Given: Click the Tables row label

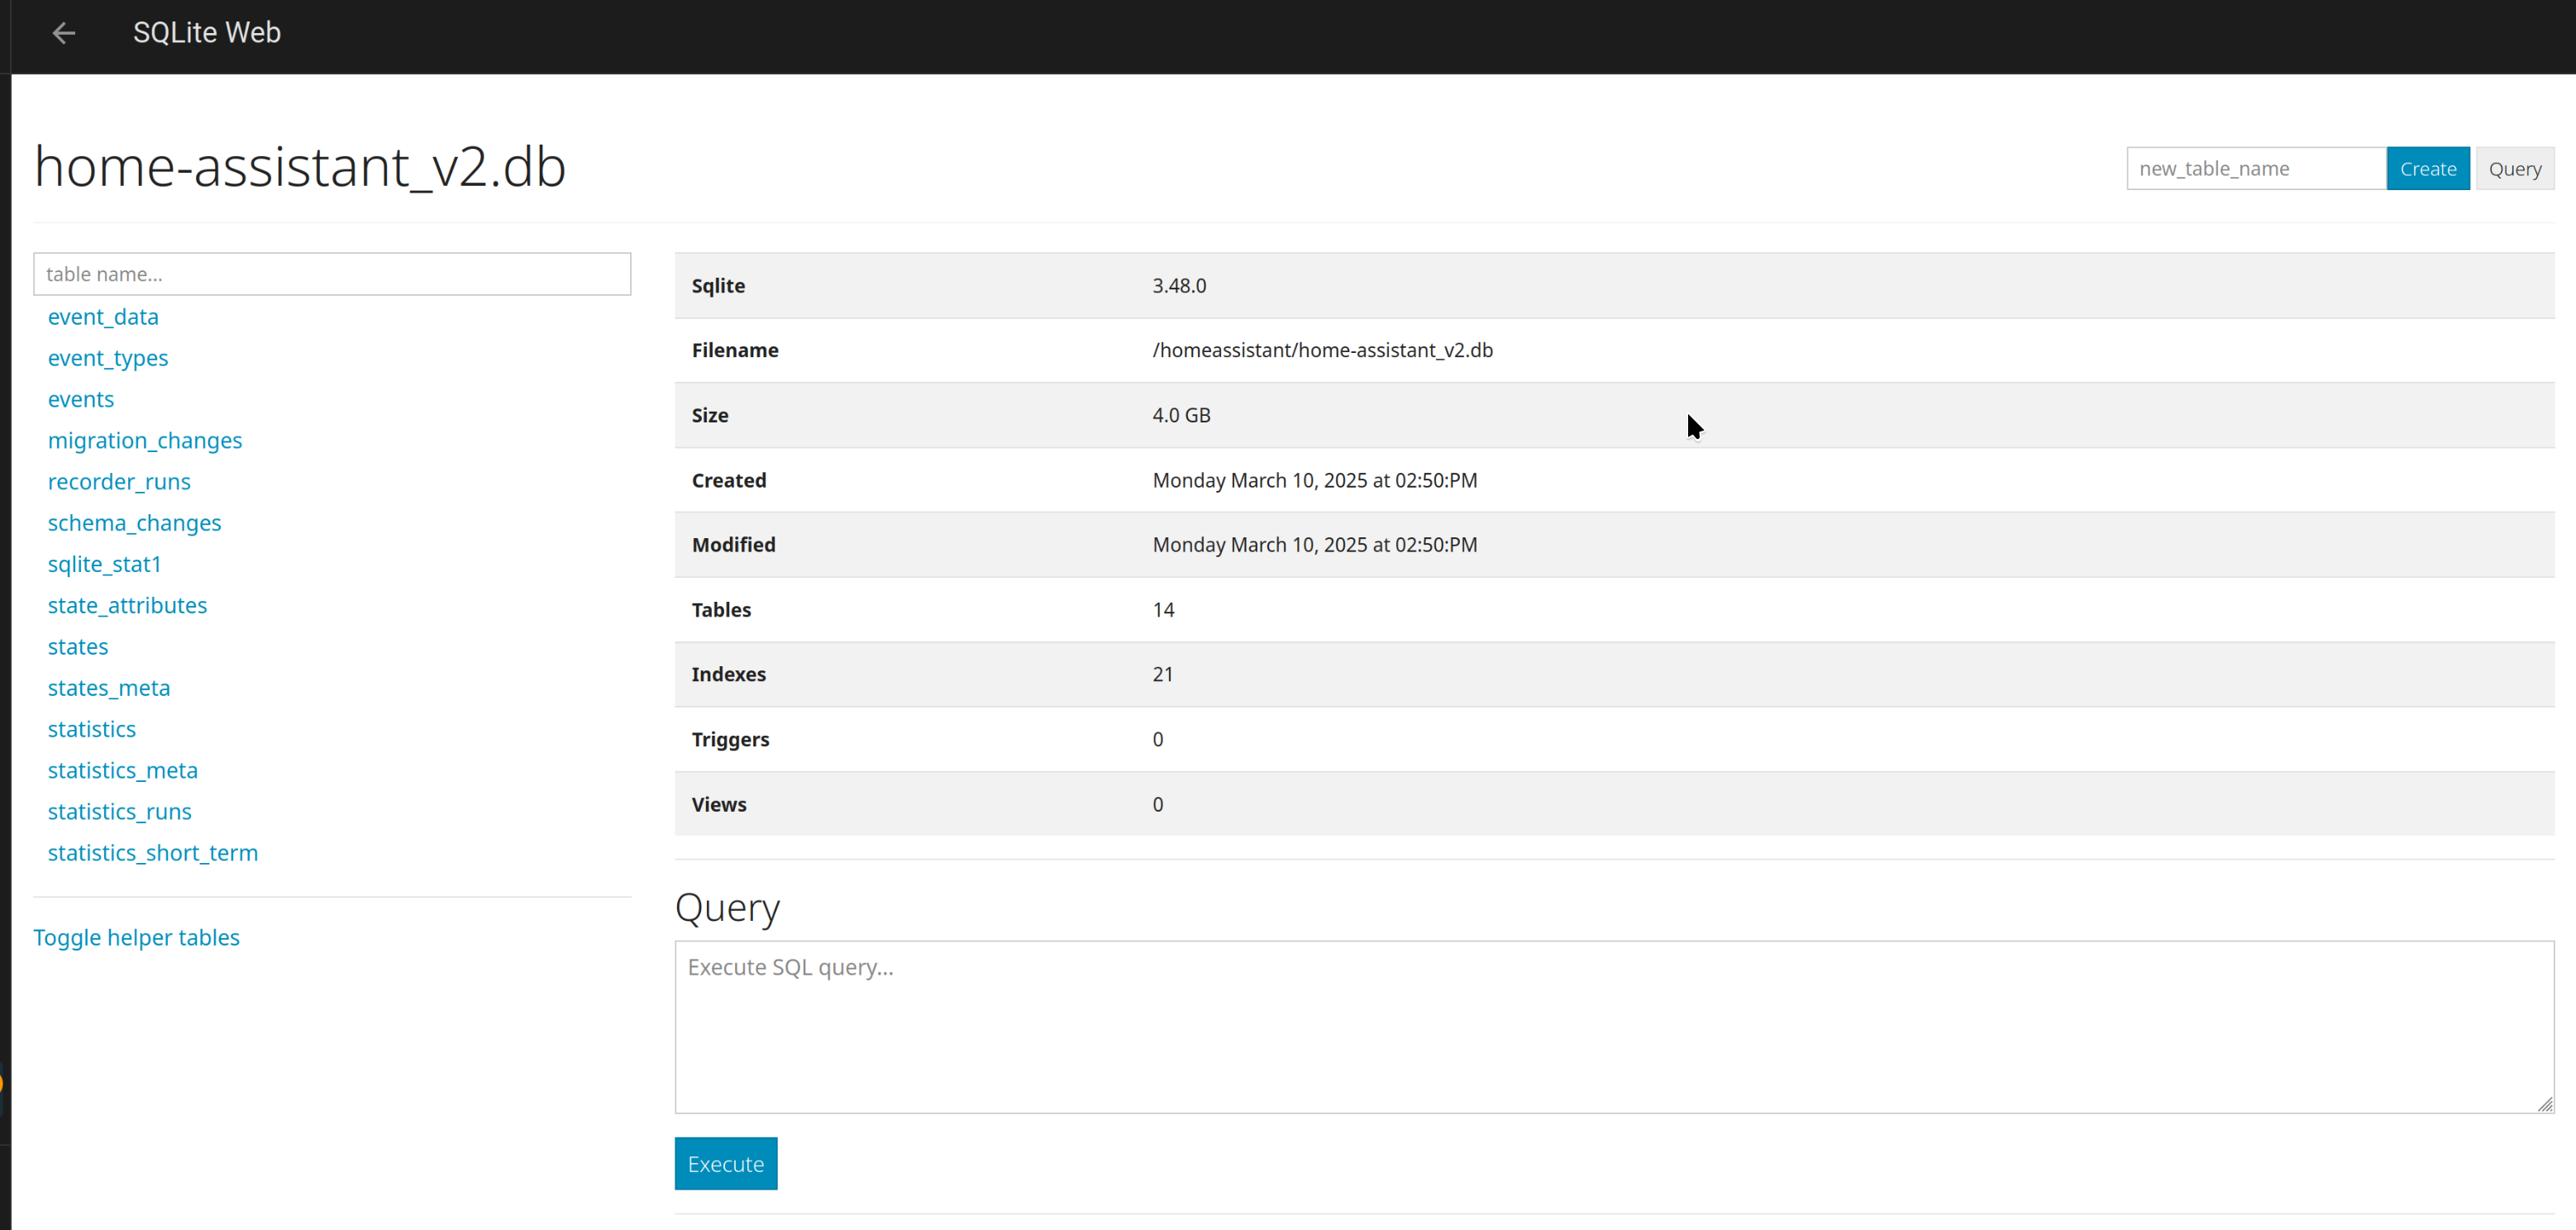Looking at the screenshot, I should [x=721, y=609].
